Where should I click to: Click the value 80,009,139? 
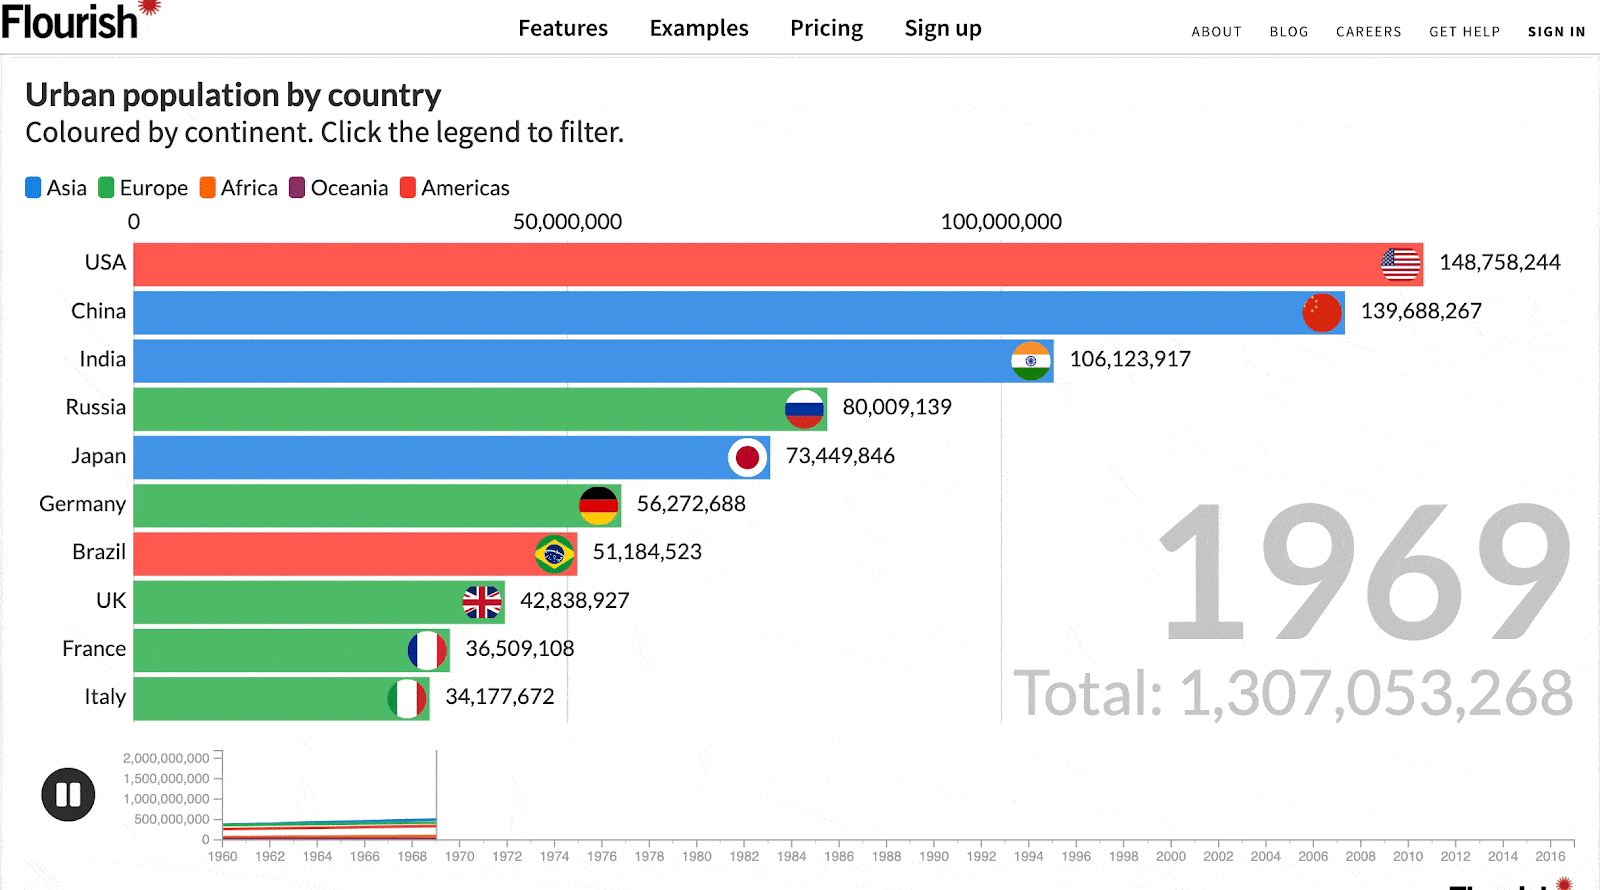click(897, 407)
